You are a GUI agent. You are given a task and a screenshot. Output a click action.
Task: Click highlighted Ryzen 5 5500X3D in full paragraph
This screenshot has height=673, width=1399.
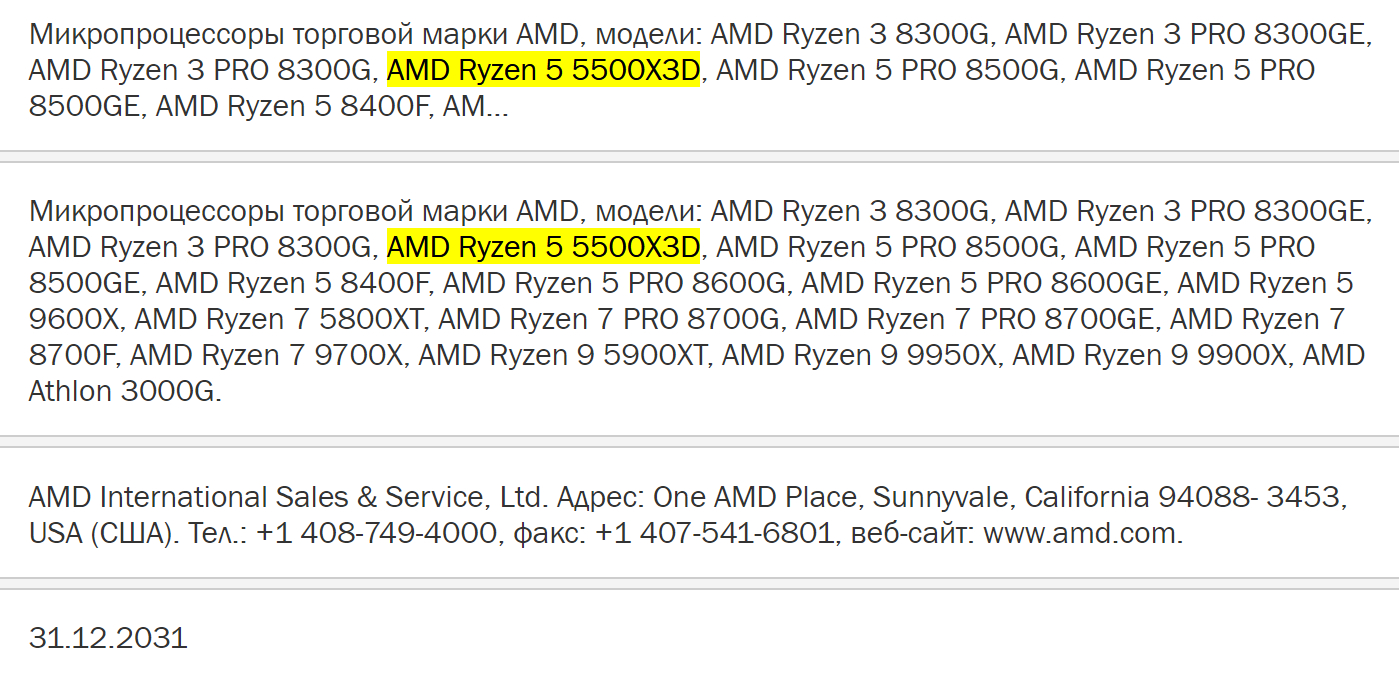click(x=543, y=247)
